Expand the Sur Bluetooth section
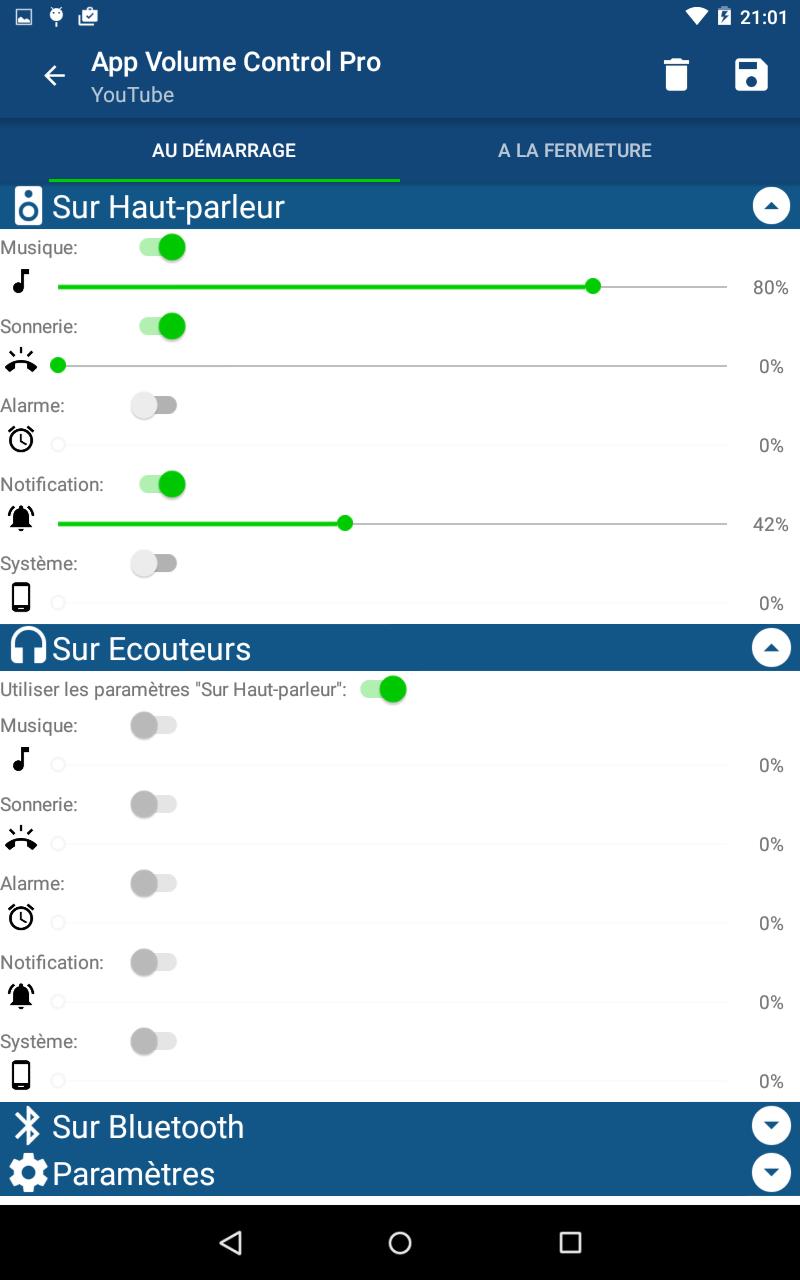Screen dimensions: 800x1280 coord(771,1126)
